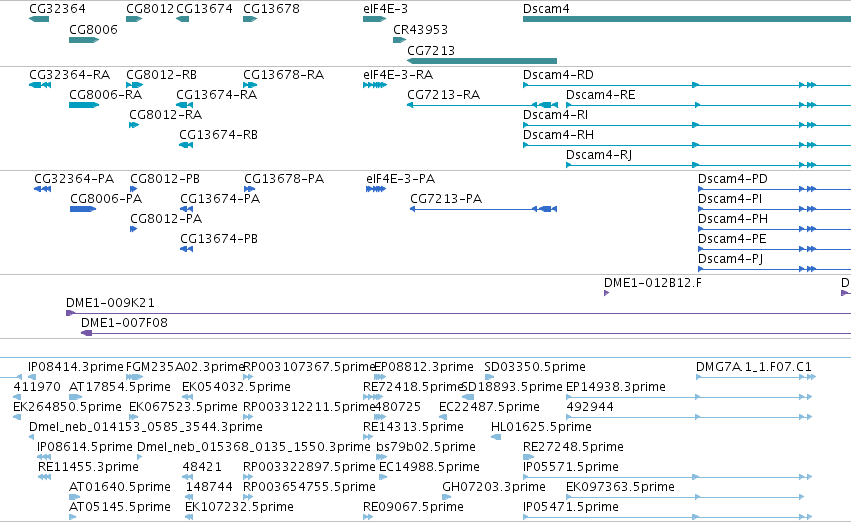Select the EP08812.3prime EST label

click(424, 367)
